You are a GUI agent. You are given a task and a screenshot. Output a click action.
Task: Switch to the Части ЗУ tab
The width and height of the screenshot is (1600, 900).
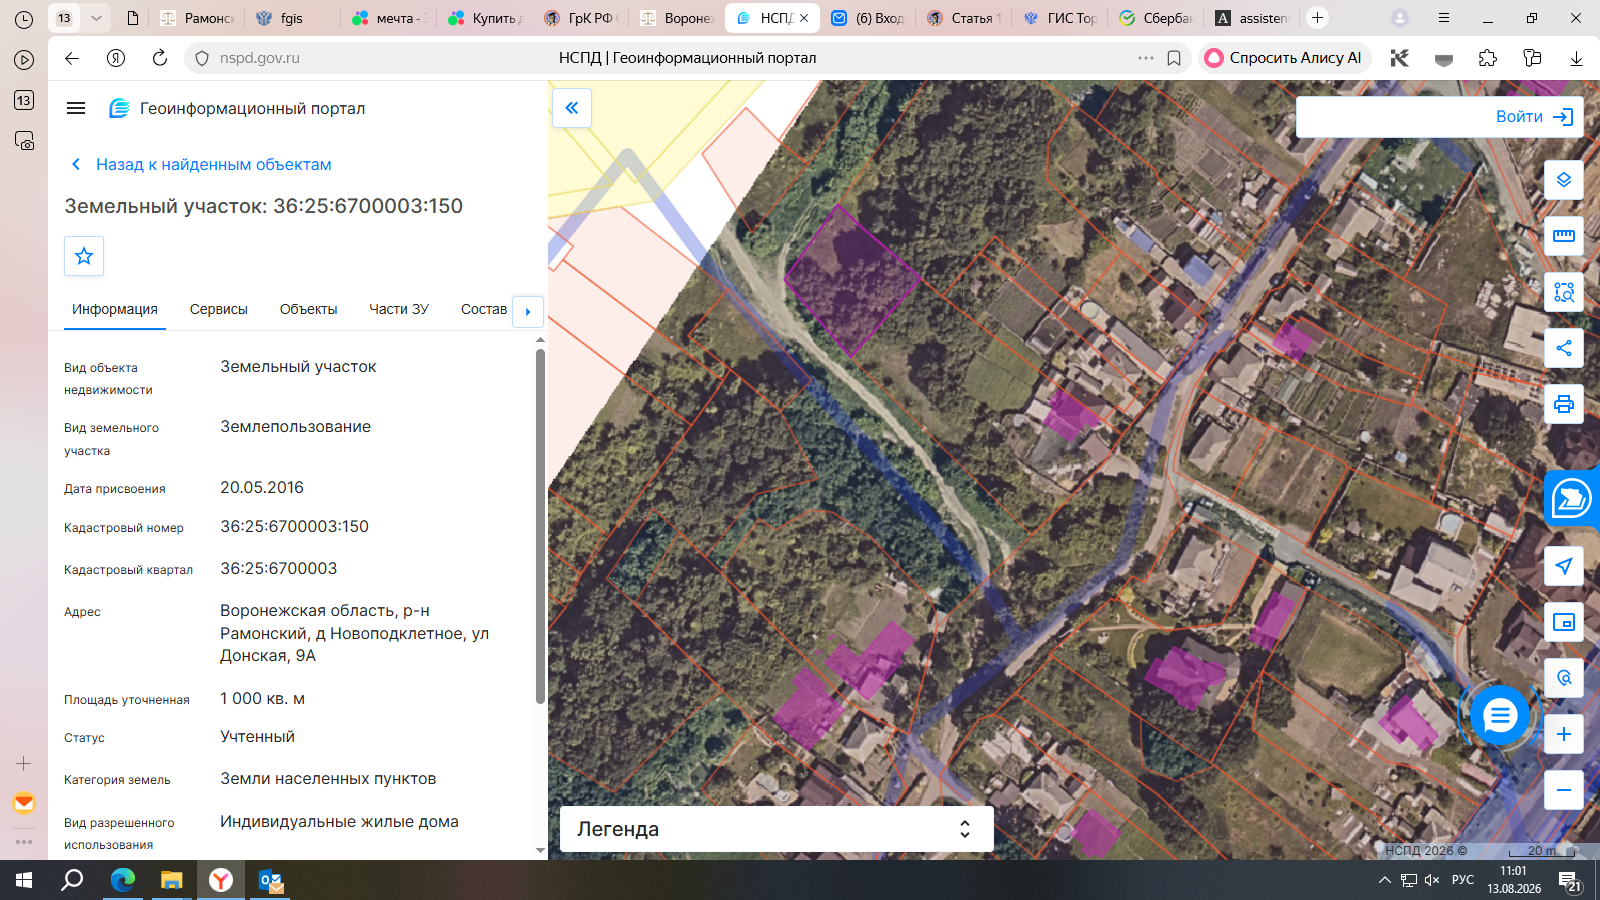coord(399,309)
